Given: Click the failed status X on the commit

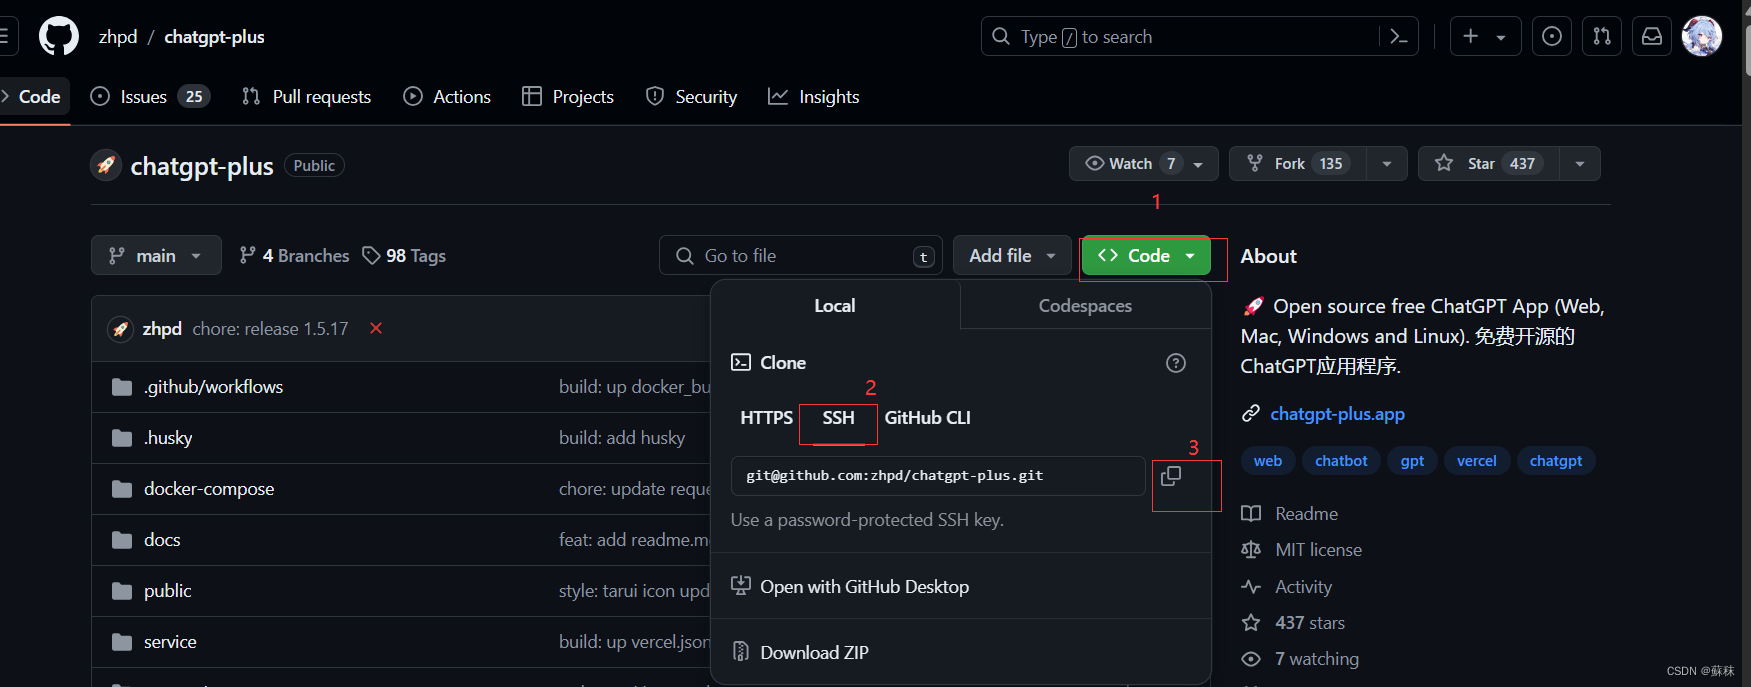Looking at the screenshot, I should 376,328.
